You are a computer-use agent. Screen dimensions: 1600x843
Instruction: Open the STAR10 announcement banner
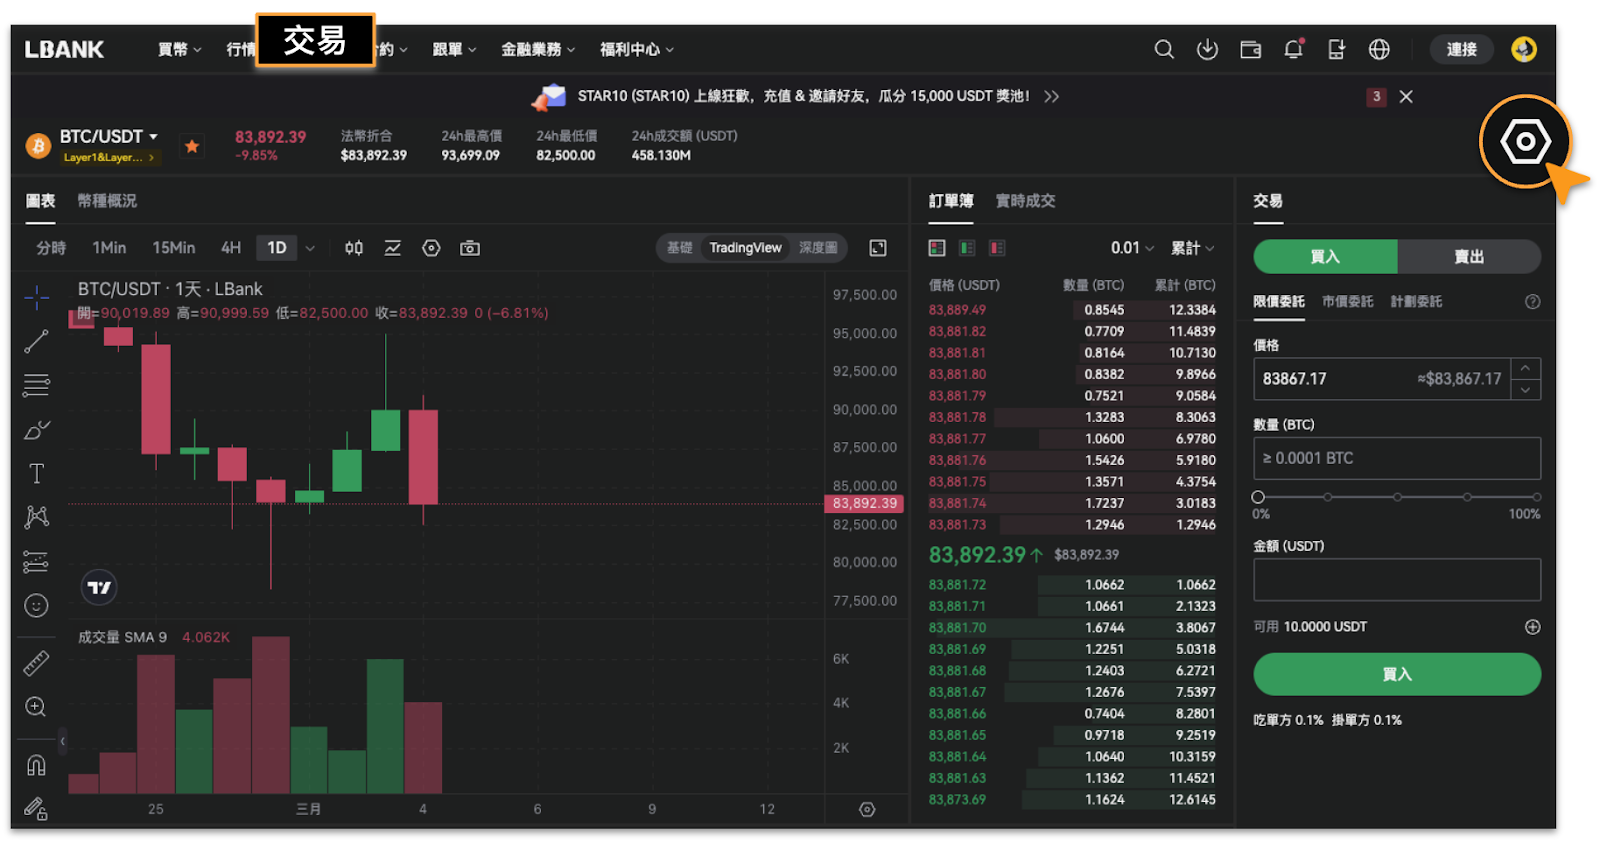(x=803, y=96)
